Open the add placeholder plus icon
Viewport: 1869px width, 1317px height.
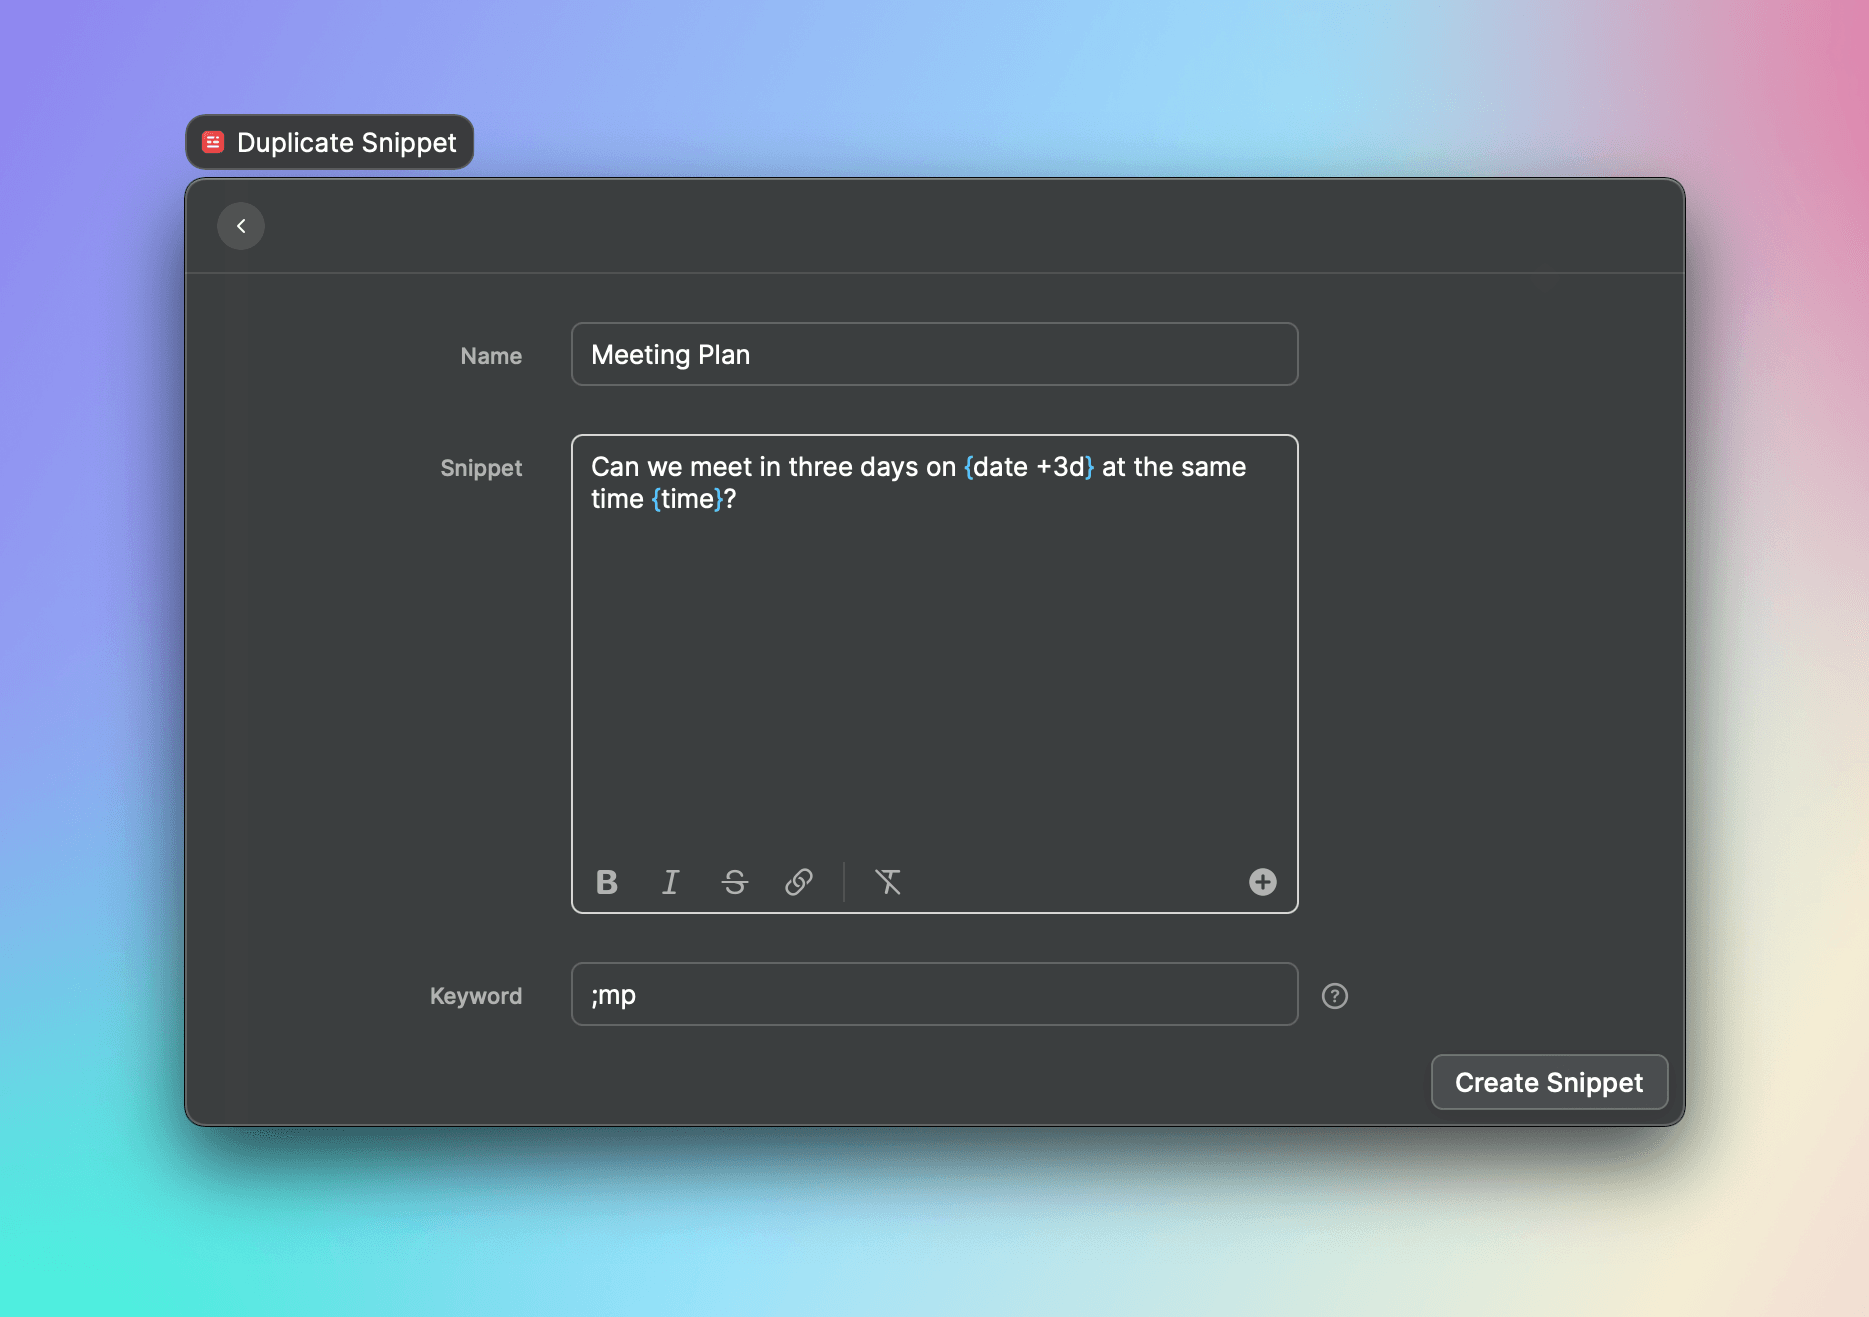[x=1262, y=882]
